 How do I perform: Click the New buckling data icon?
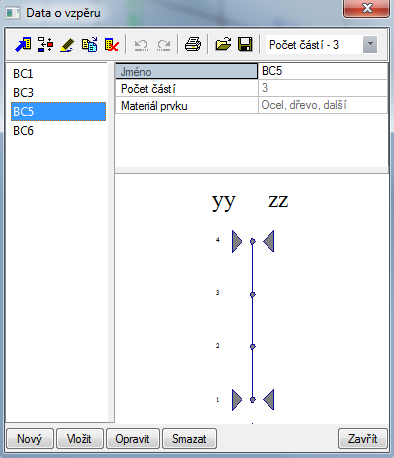pos(23,44)
